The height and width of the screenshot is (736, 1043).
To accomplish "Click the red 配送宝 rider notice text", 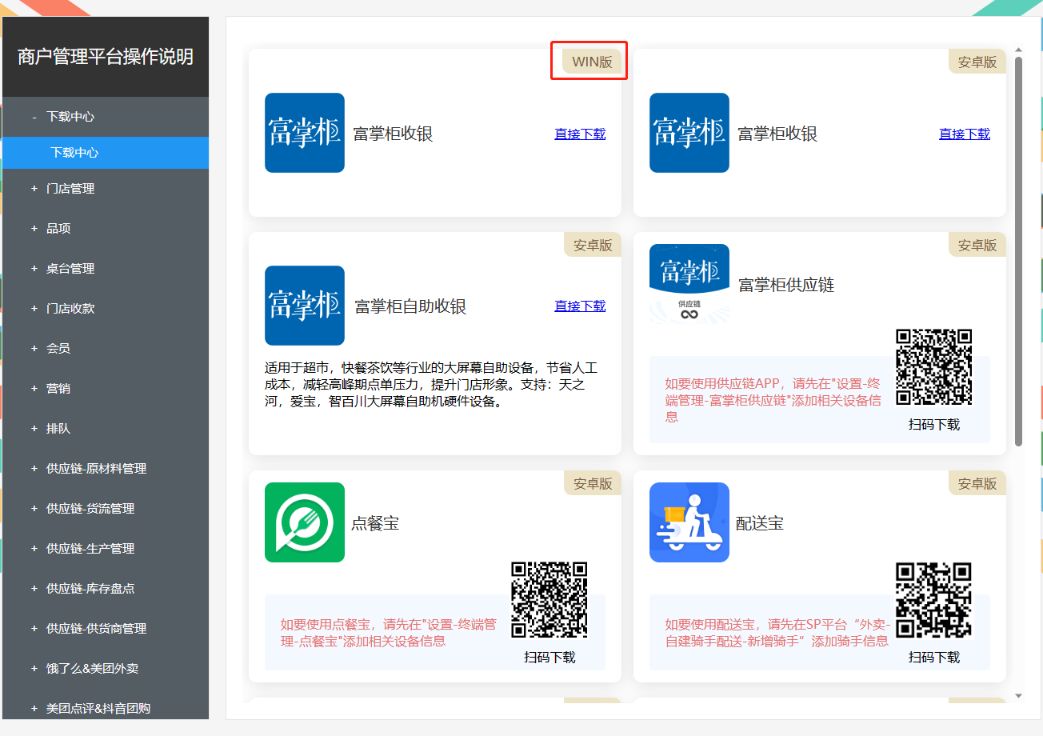I will tap(777, 632).
